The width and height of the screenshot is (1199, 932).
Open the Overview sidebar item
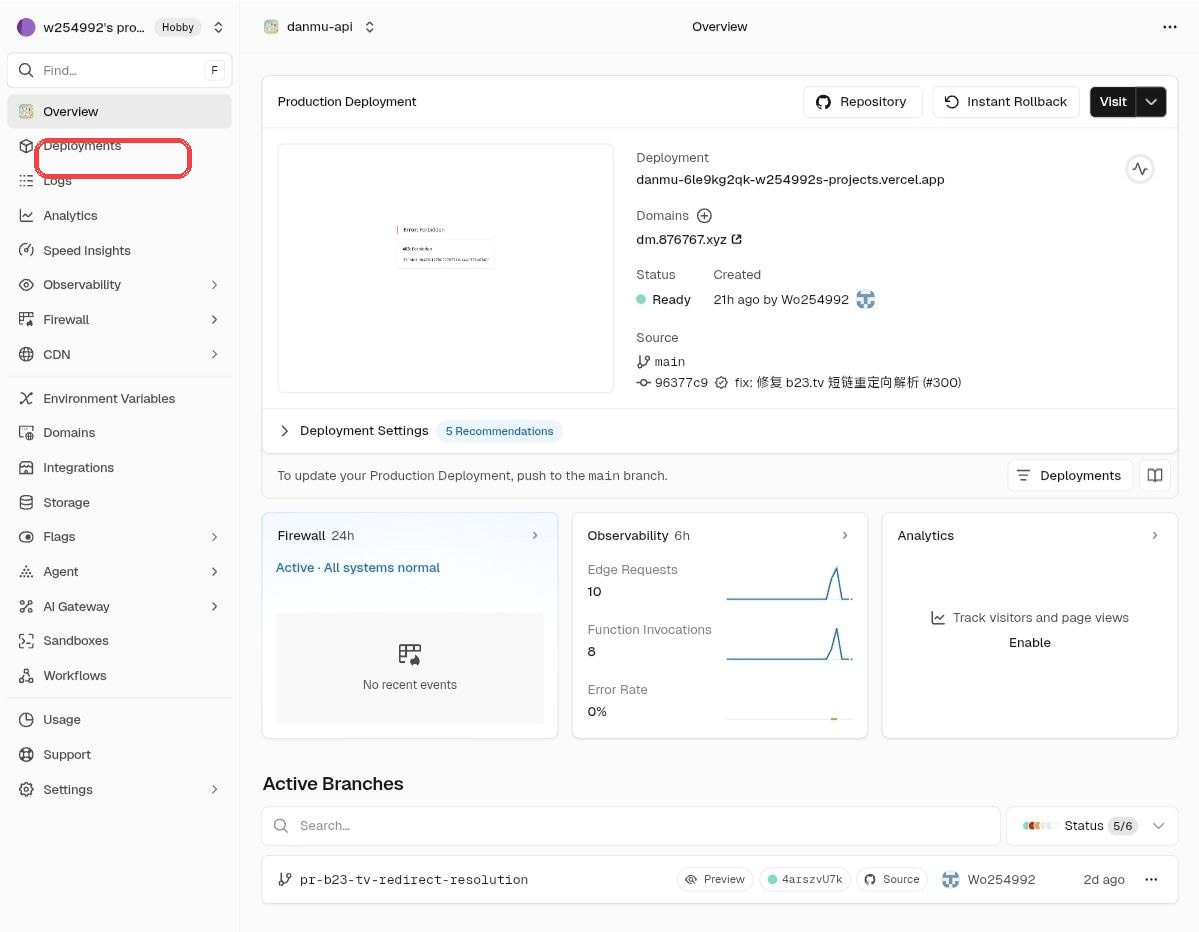[x=119, y=112]
